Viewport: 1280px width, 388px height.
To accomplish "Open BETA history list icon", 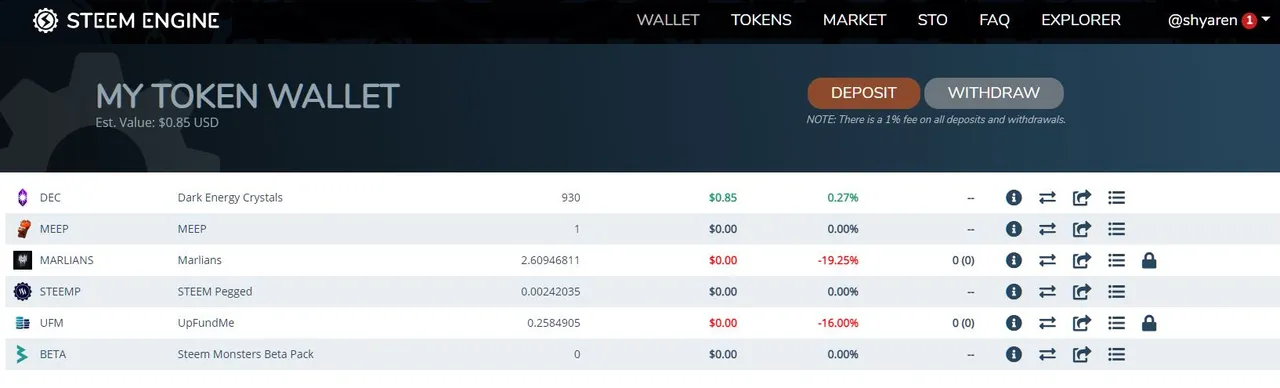I will click(1117, 354).
